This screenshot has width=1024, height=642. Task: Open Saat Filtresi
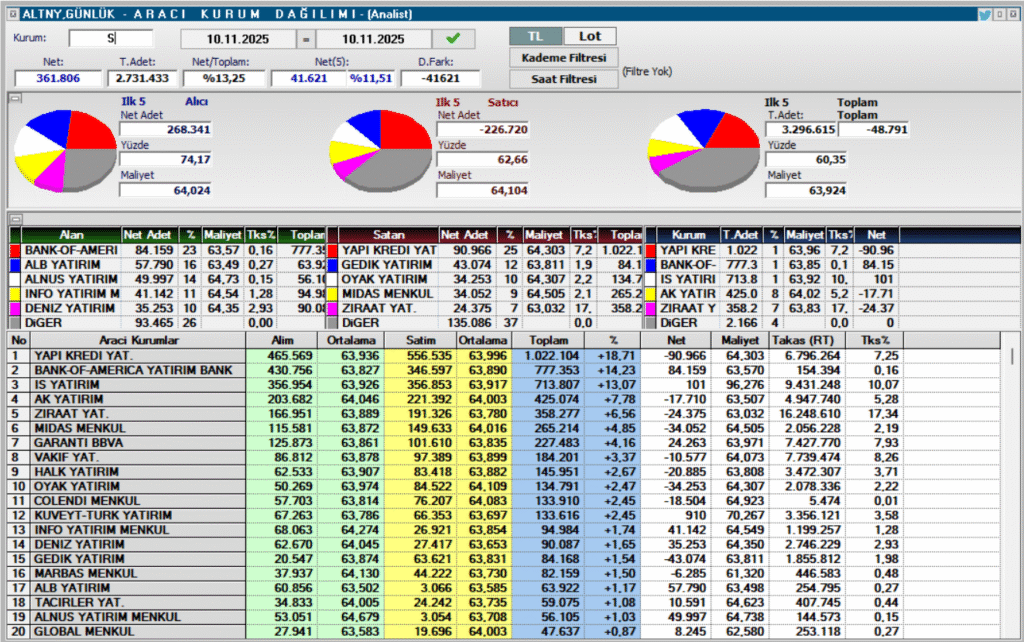click(564, 78)
